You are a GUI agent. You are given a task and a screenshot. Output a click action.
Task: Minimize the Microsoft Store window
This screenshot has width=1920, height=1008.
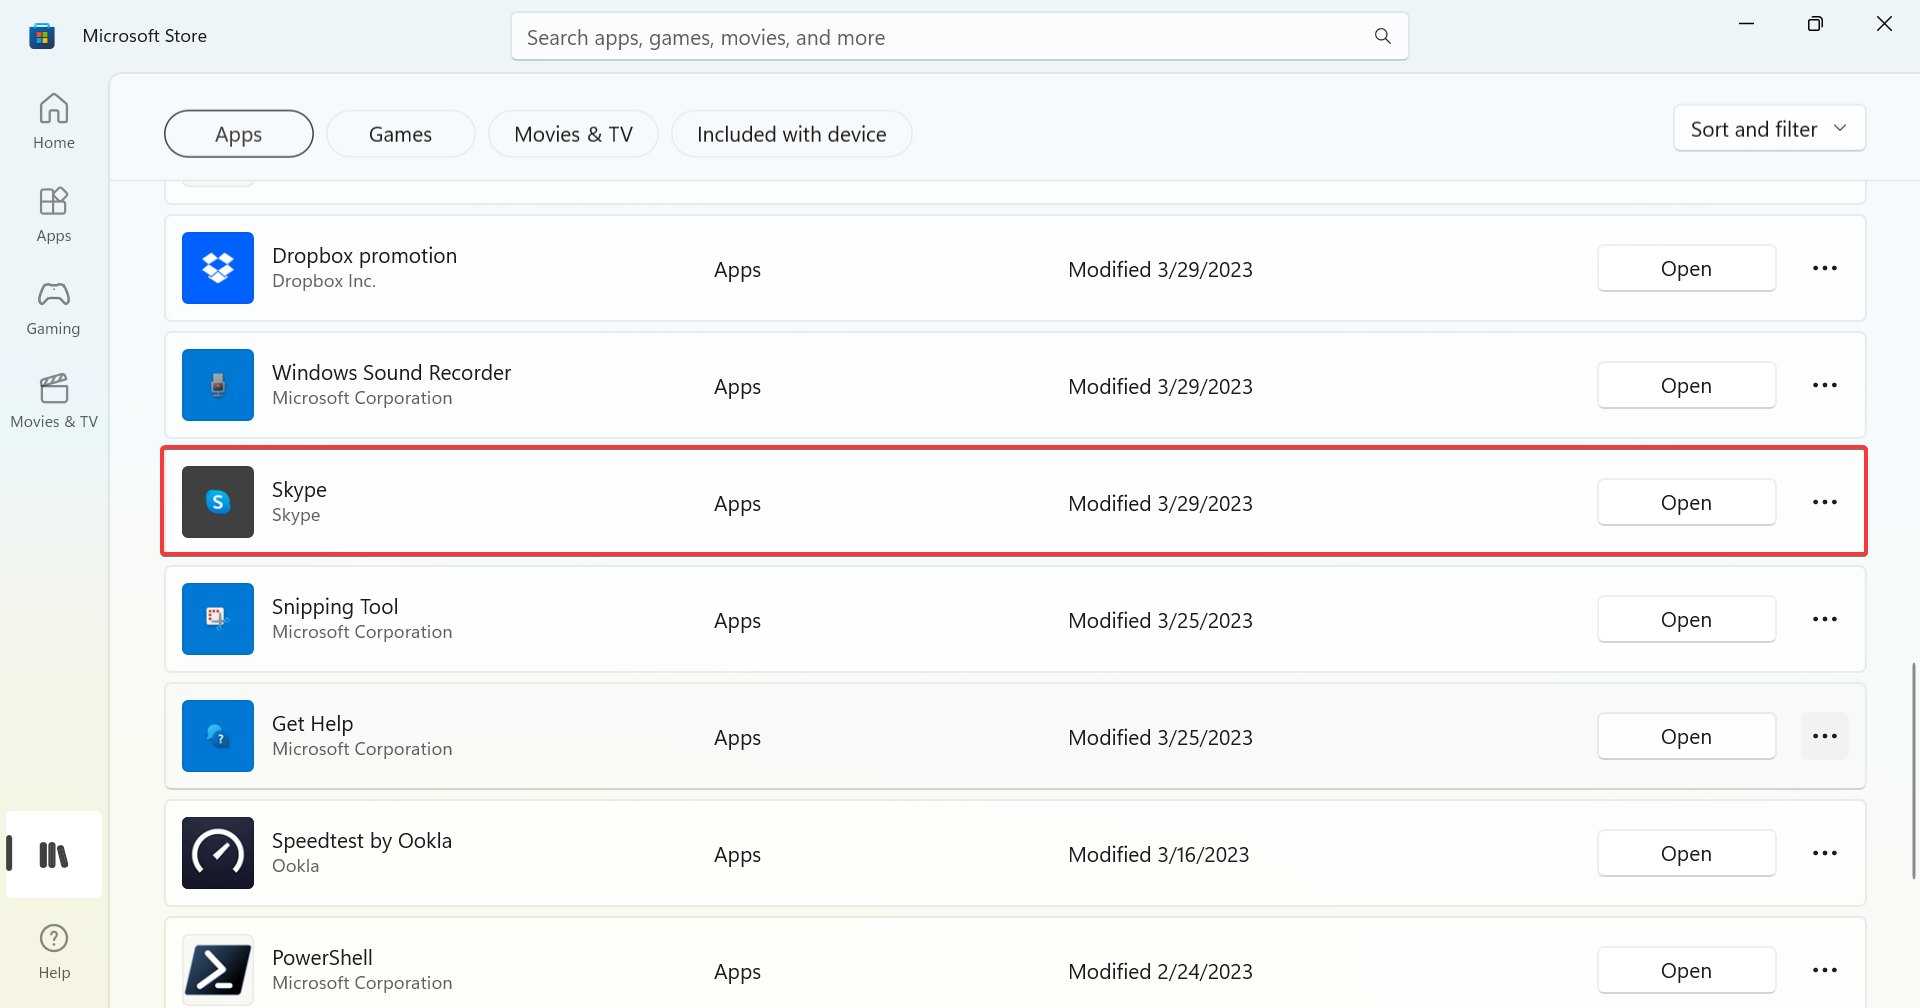coord(1747,24)
